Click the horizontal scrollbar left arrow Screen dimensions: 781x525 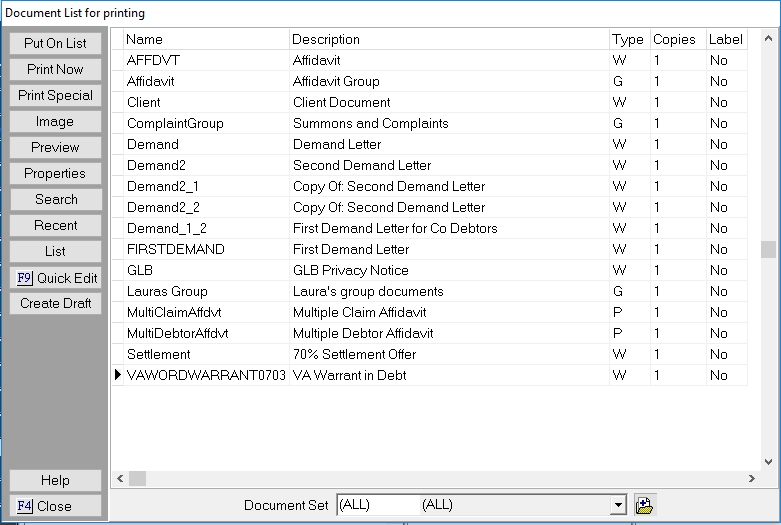click(118, 478)
